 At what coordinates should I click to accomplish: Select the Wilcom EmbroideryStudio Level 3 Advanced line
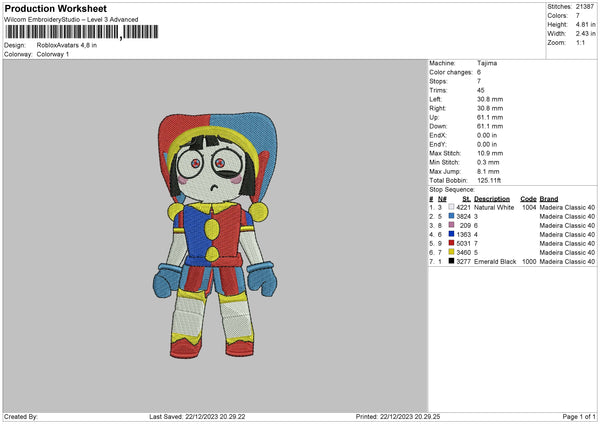pos(71,20)
